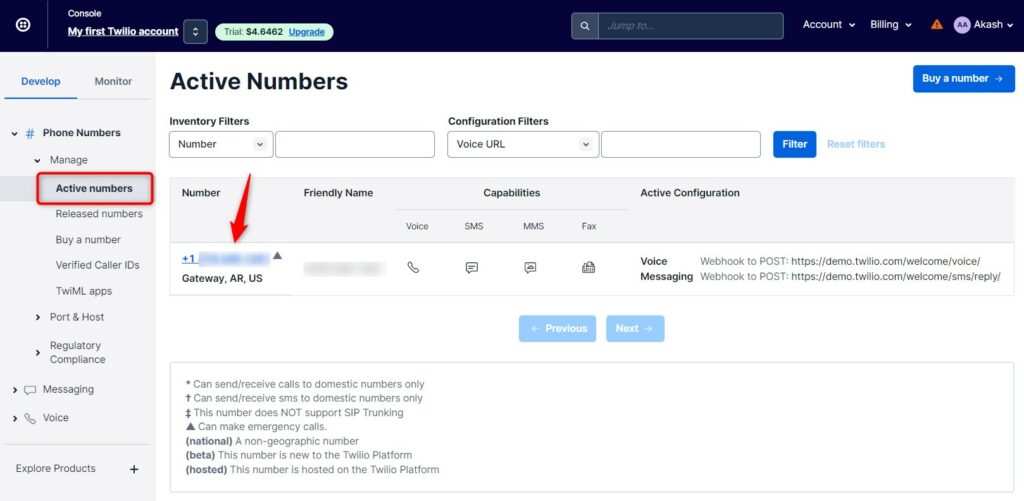Viewport: 1024px width, 501px height.
Task: Click the emergency calls triangle icon by number
Action: tap(278, 255)
